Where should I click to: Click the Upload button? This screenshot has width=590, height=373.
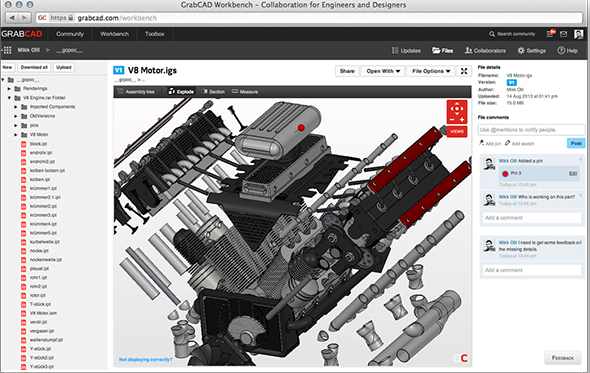(64, 67)
